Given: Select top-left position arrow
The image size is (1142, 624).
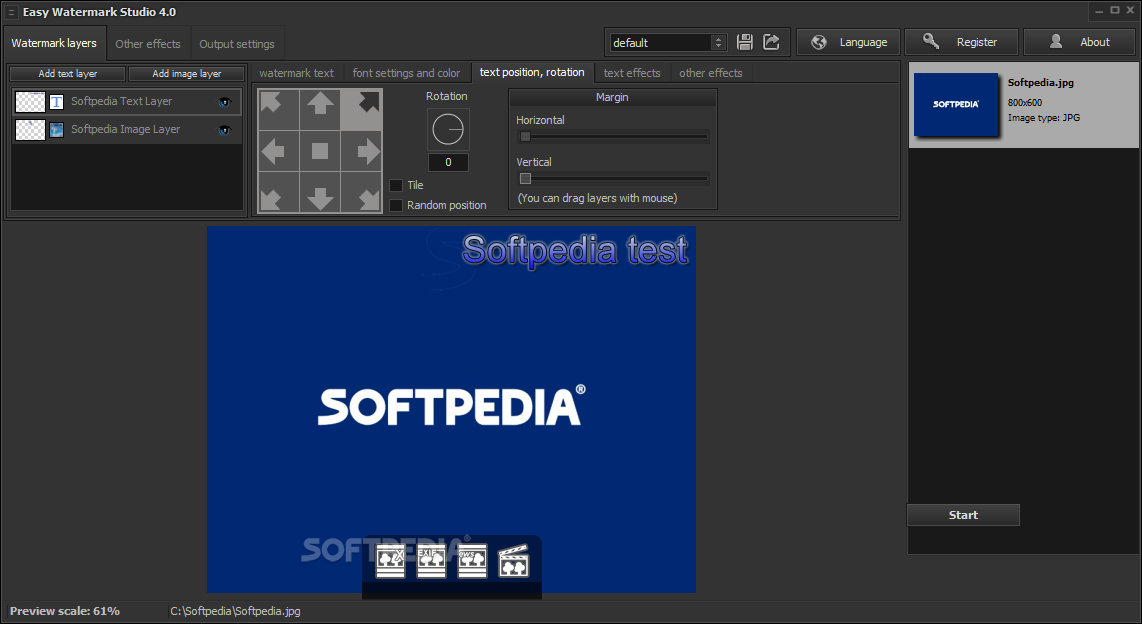Looking at the screenshot, I should [278, 110].
